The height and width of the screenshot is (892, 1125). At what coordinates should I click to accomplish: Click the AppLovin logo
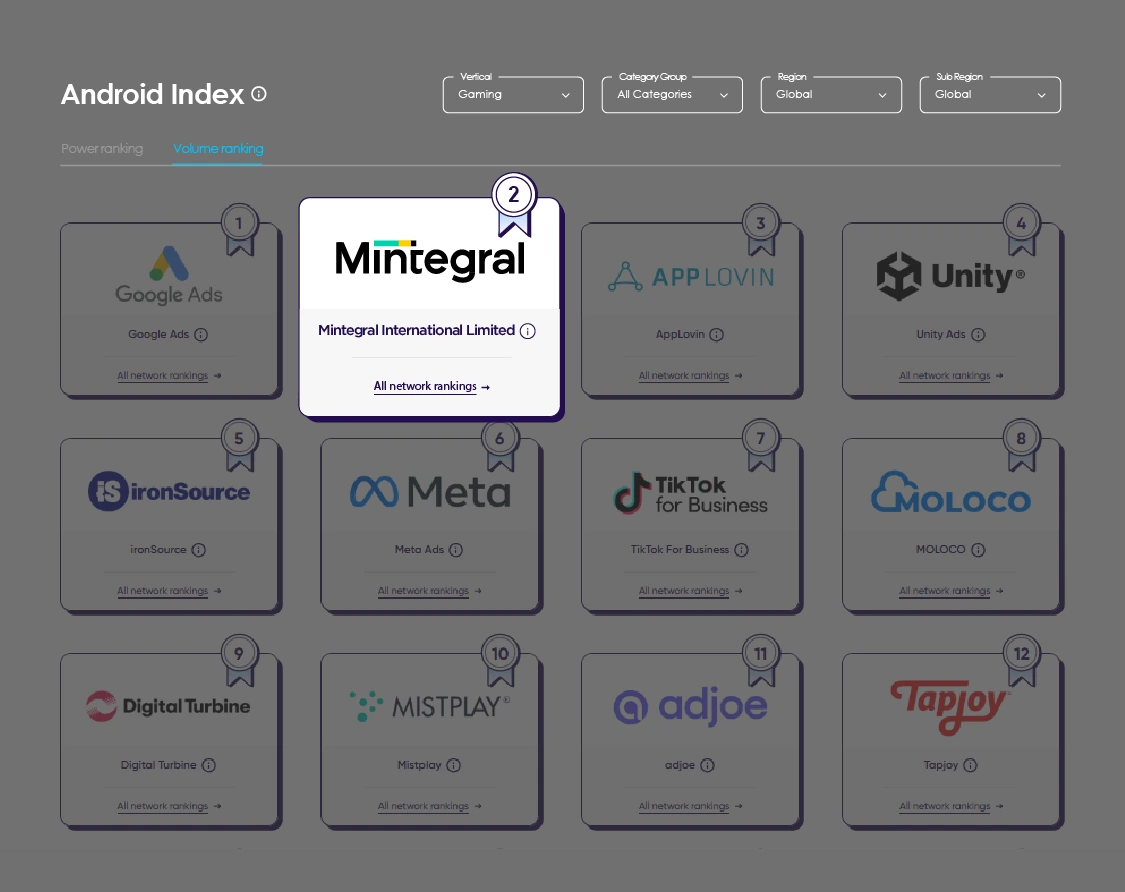(691, 277)
